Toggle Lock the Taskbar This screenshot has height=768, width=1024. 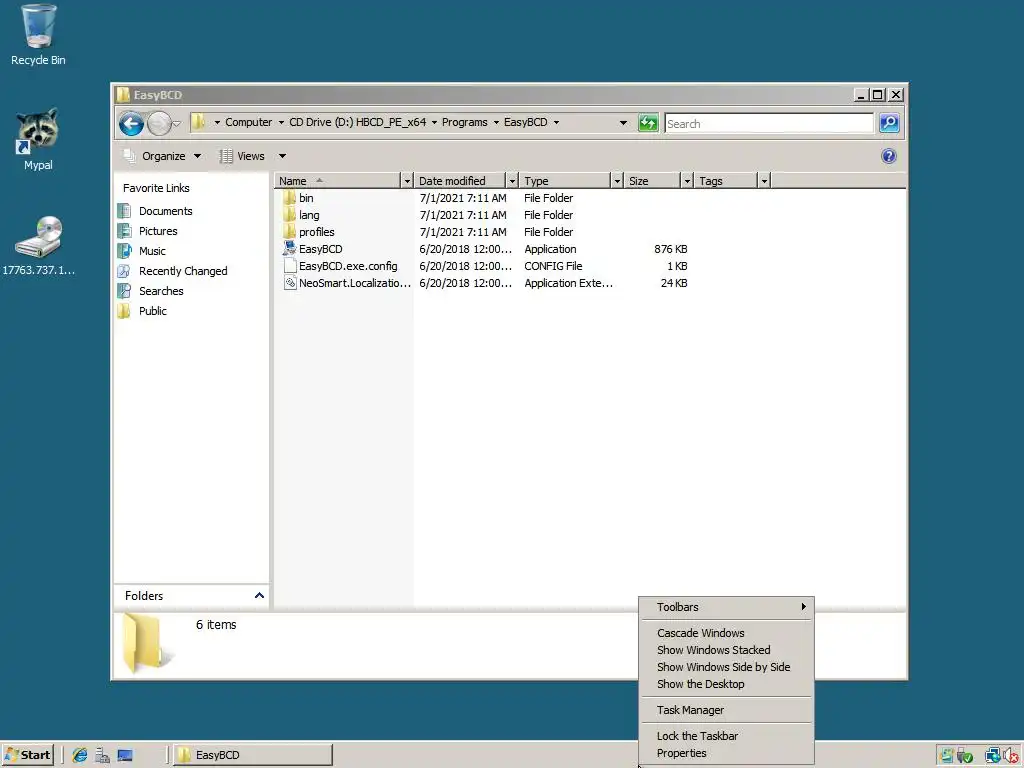[726, 736]
